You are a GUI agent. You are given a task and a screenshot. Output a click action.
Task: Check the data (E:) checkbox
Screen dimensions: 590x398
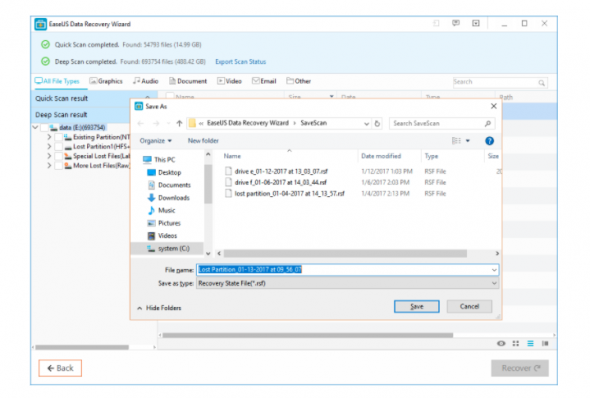coord(45,128)
